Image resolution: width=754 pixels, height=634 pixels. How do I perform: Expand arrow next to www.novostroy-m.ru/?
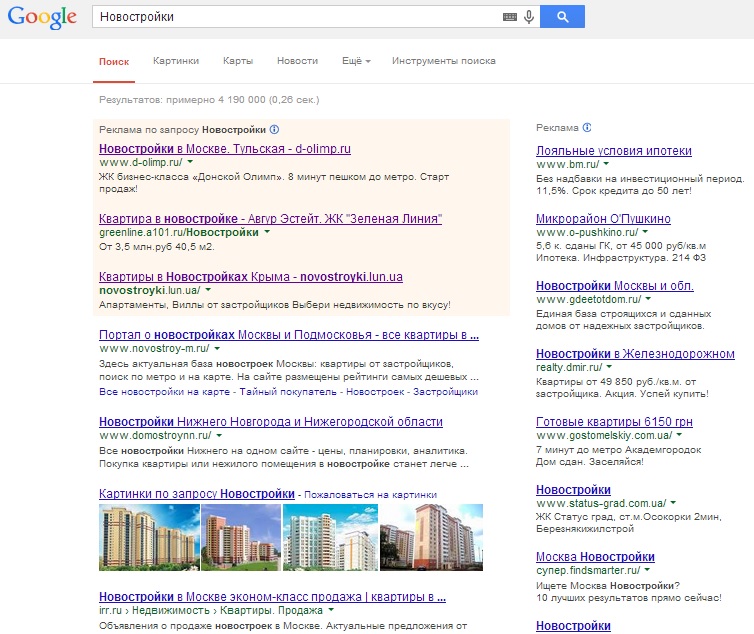(x=217, y=348)
